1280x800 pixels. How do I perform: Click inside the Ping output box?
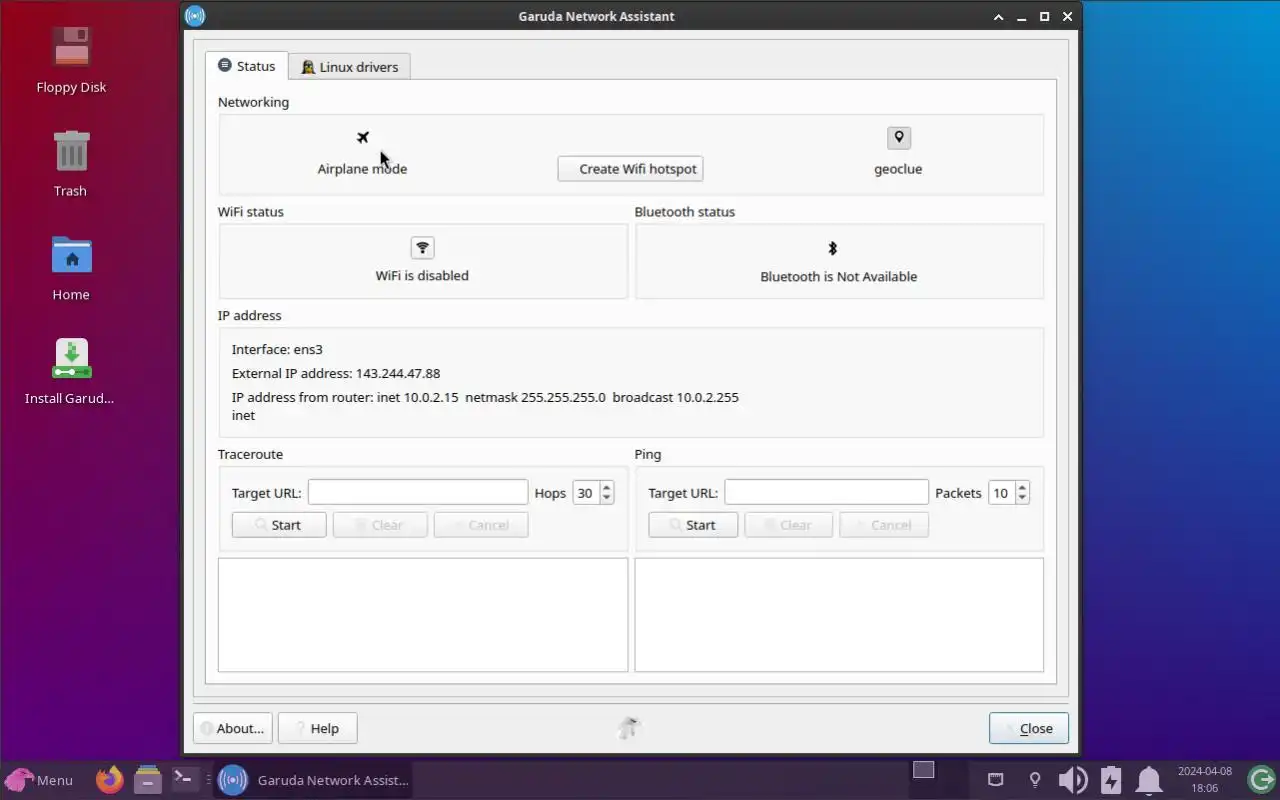pos(839,615)
